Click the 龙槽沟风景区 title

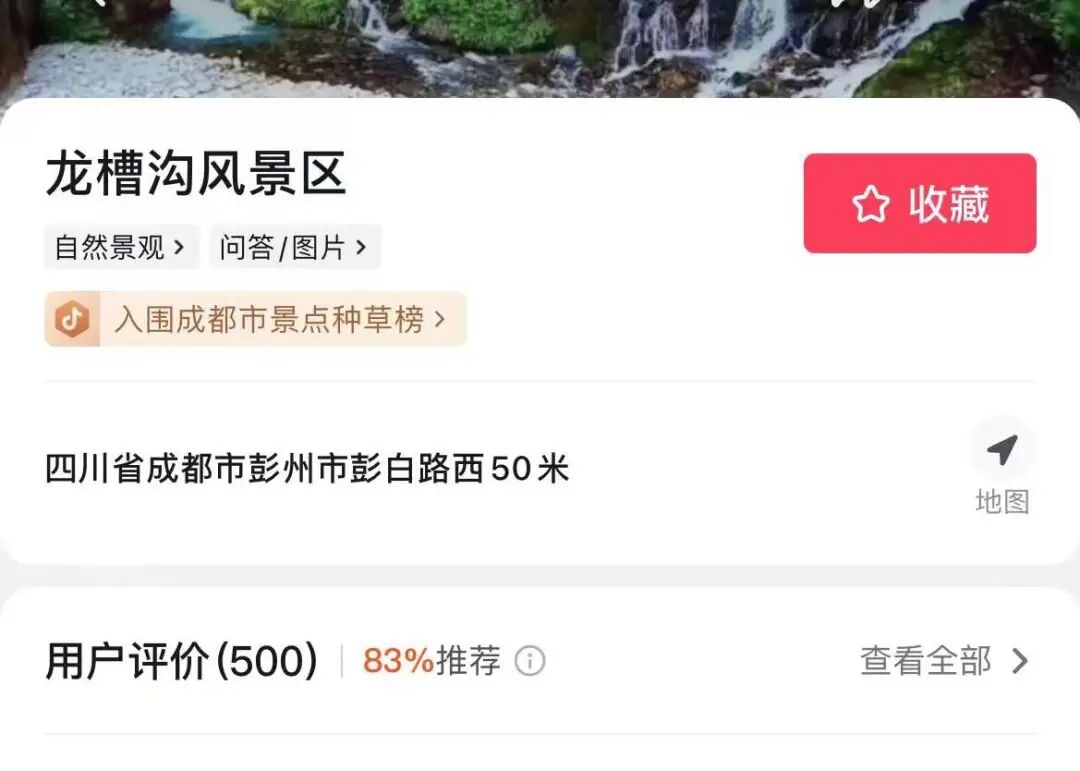(196, 174)
